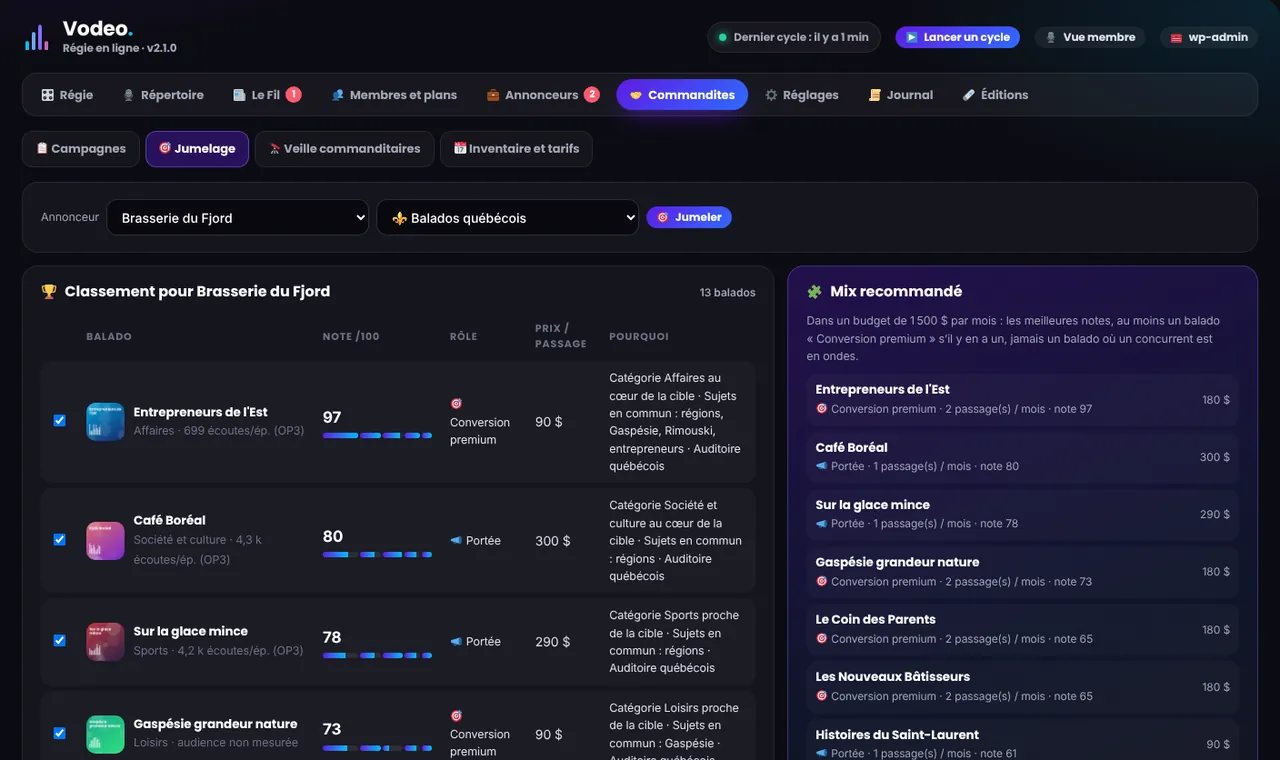Viewport: 1280px width, 760px height.
Task: Click the briefcase icon on Annonceurs tab
Action: pos(493,95)
